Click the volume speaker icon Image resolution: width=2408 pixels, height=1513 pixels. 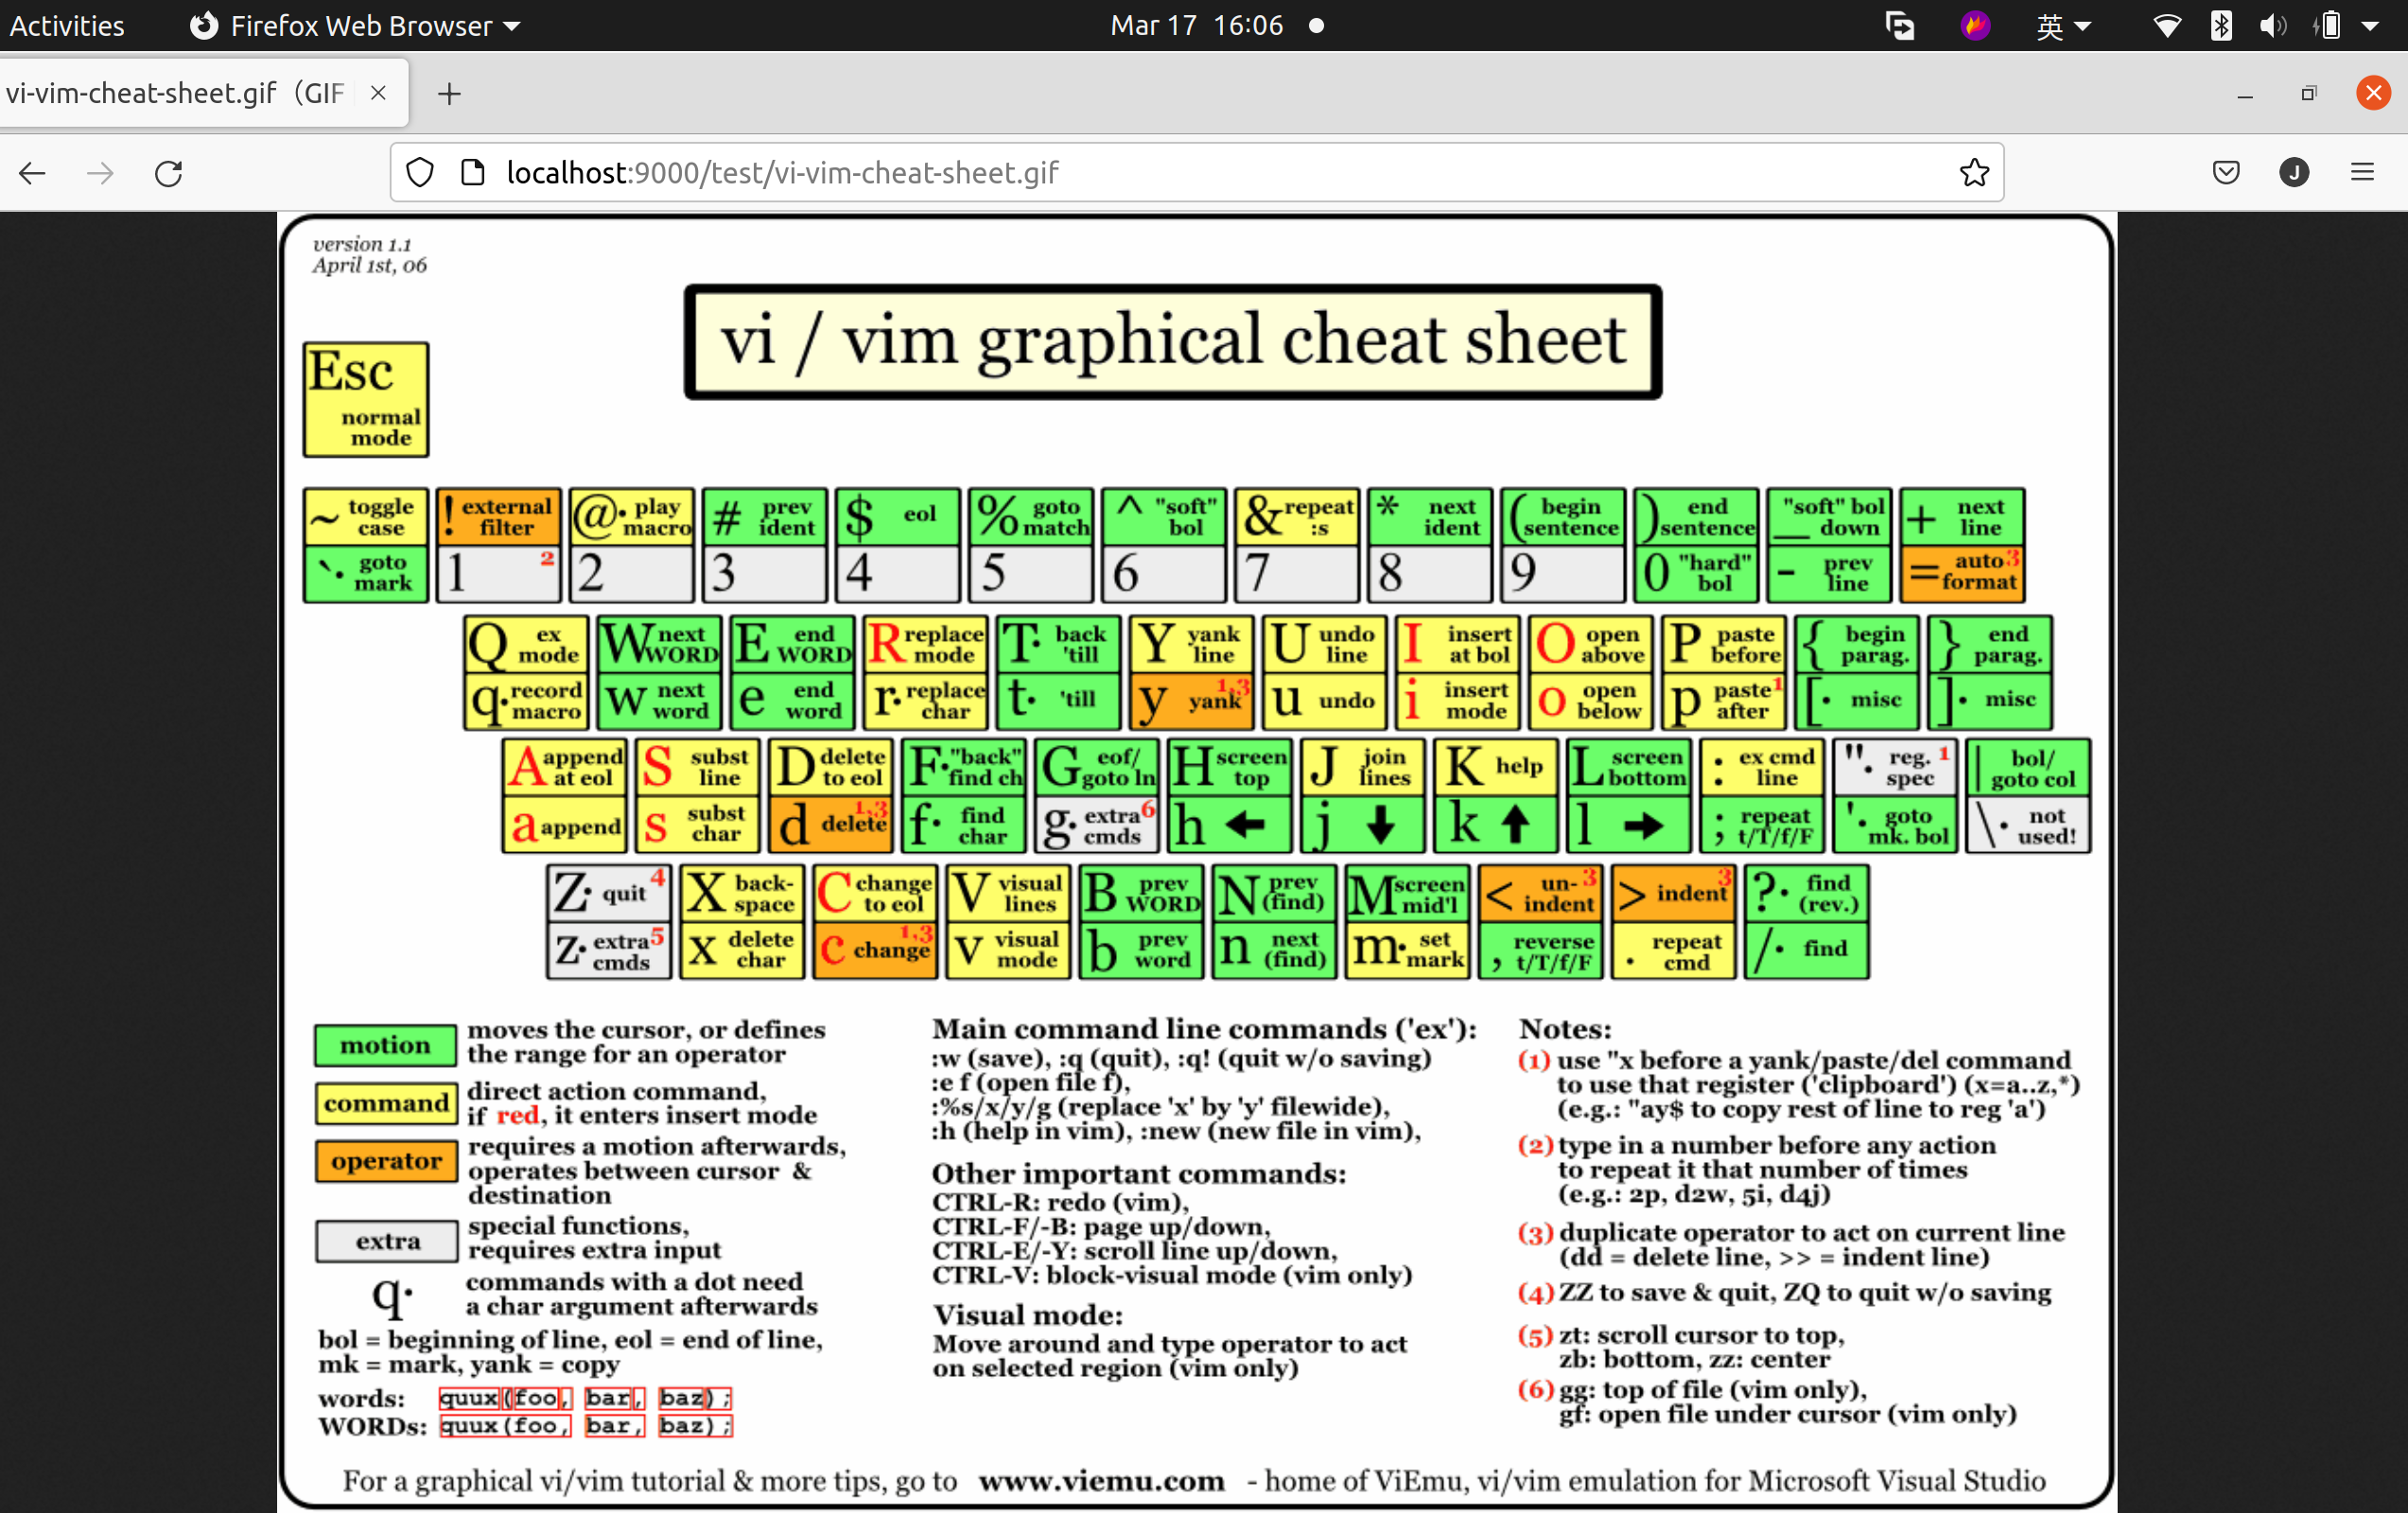[2273, 26]
